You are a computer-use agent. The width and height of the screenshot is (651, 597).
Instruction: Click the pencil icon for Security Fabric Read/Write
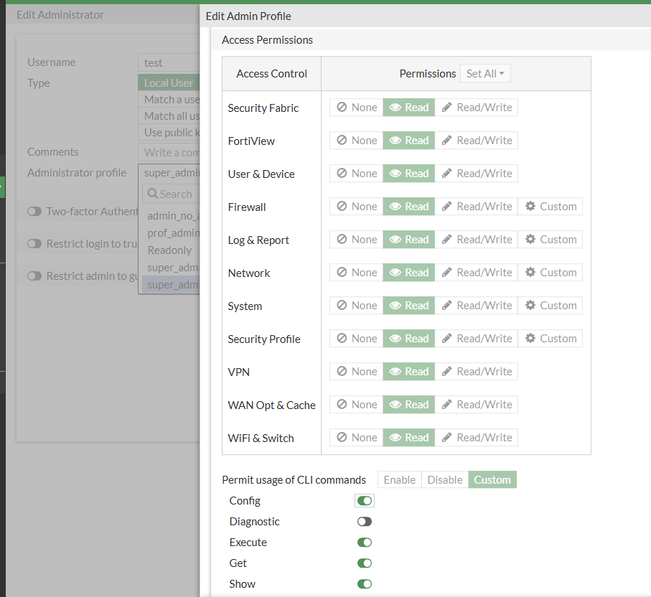click(447, 108)
